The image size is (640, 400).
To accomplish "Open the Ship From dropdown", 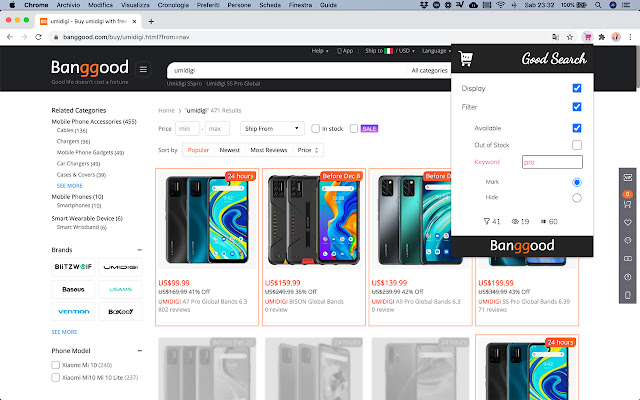I will pos(272,129).
